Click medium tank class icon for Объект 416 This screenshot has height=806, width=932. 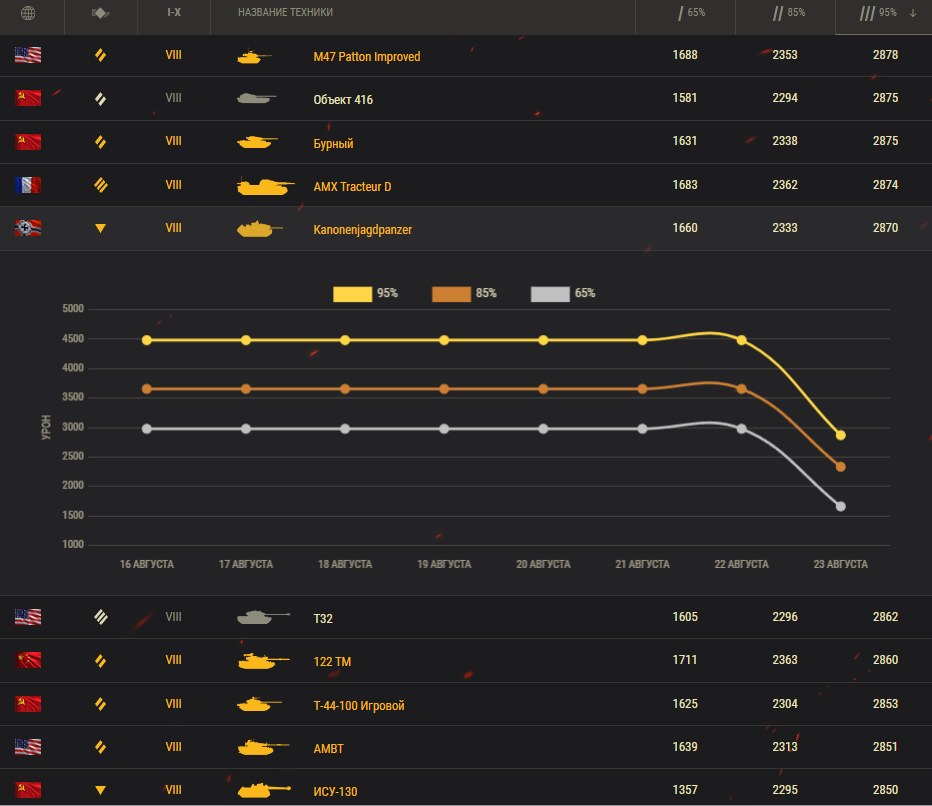(100, 99)
